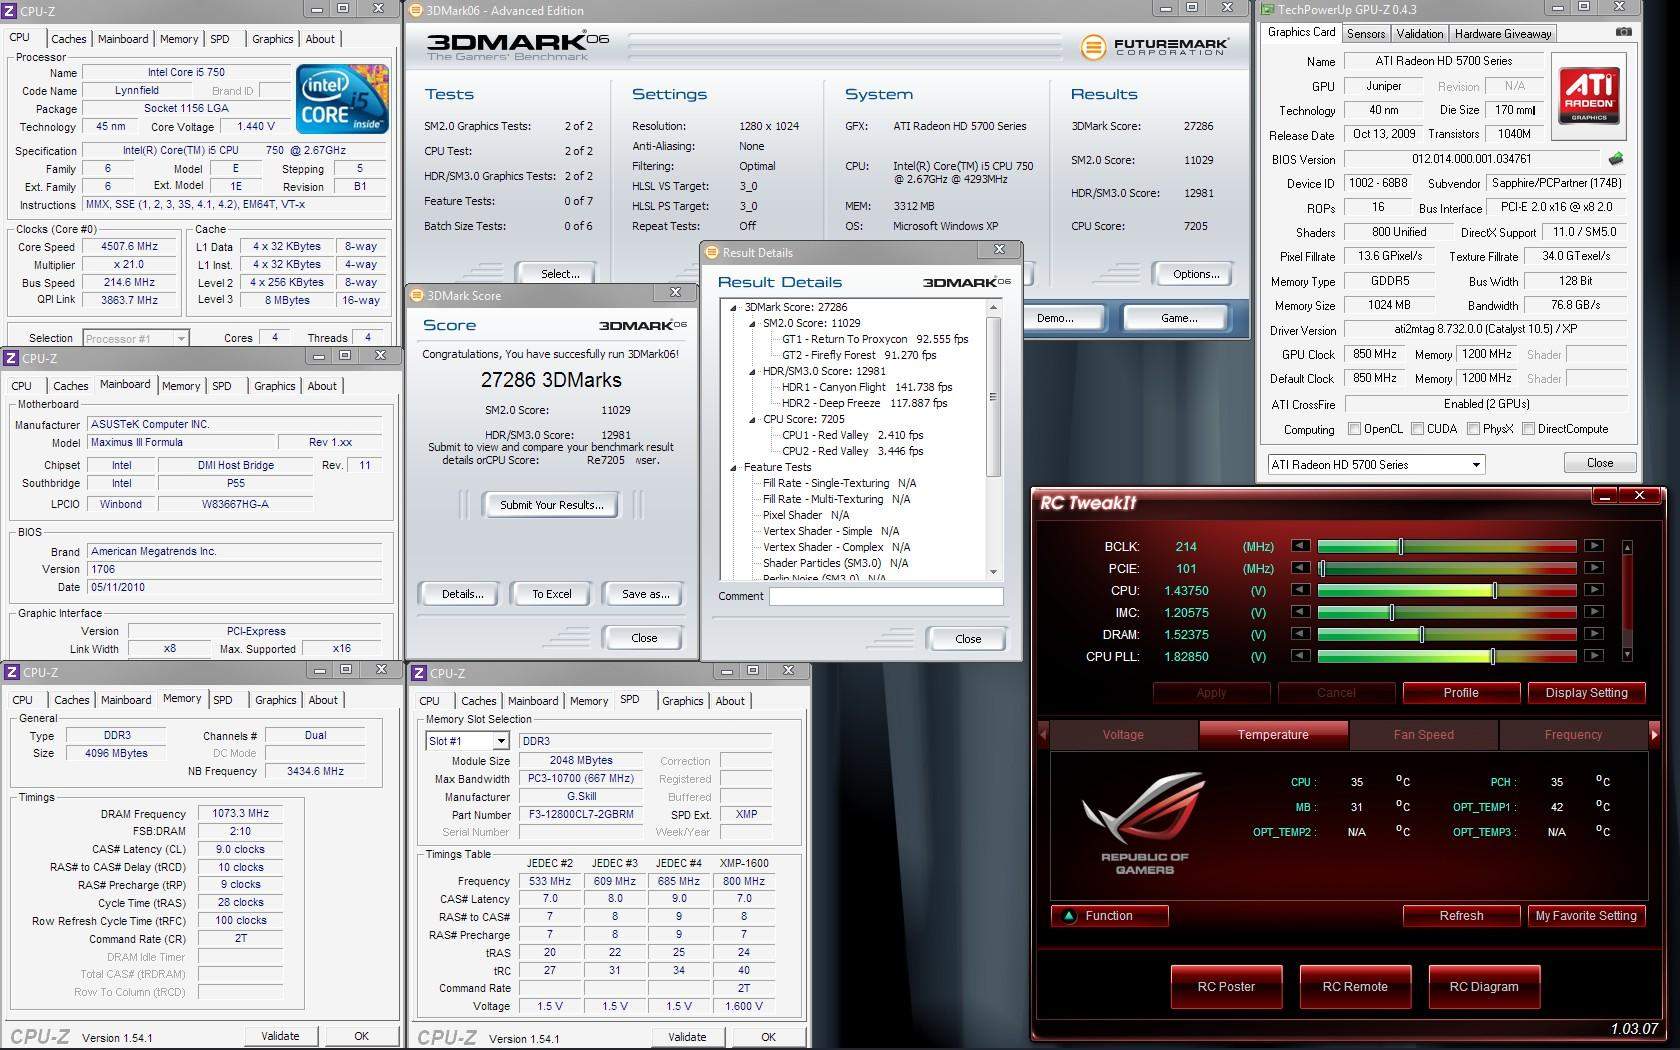The image size is (1680, 1050).
Task: Raise CPU PLL voltage with its right arrow
Action: 1594,656
